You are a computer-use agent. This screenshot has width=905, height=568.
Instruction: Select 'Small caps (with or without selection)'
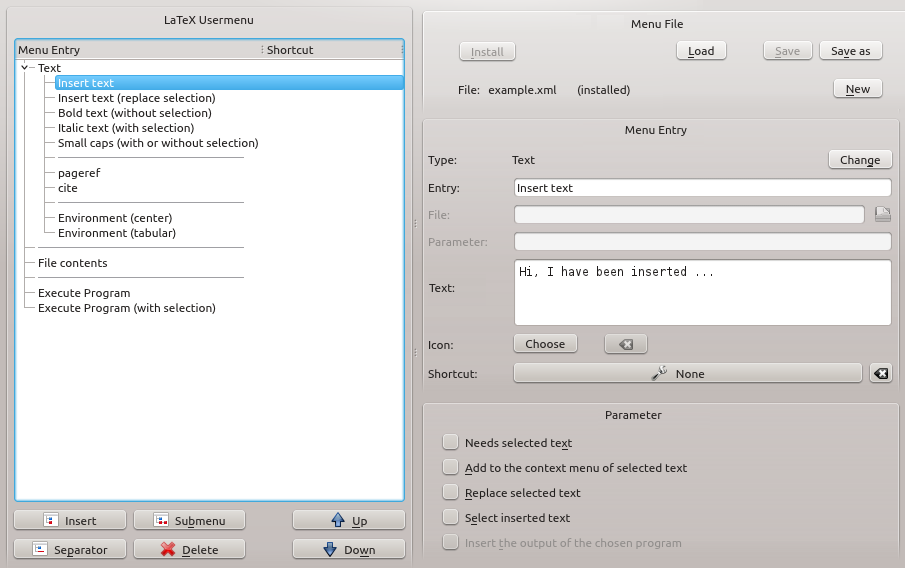point(158,143)
